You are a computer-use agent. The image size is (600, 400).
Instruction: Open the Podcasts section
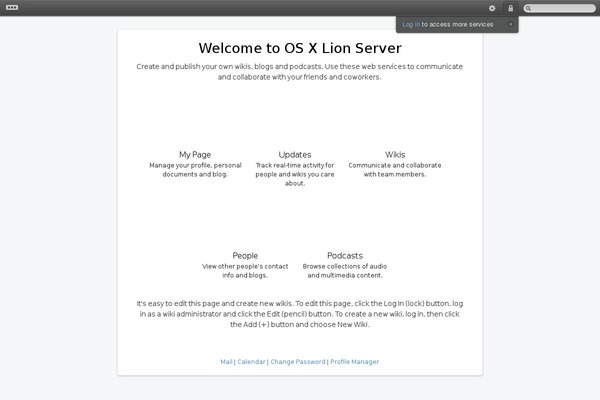pyautogui.click(x=345, y=256)
